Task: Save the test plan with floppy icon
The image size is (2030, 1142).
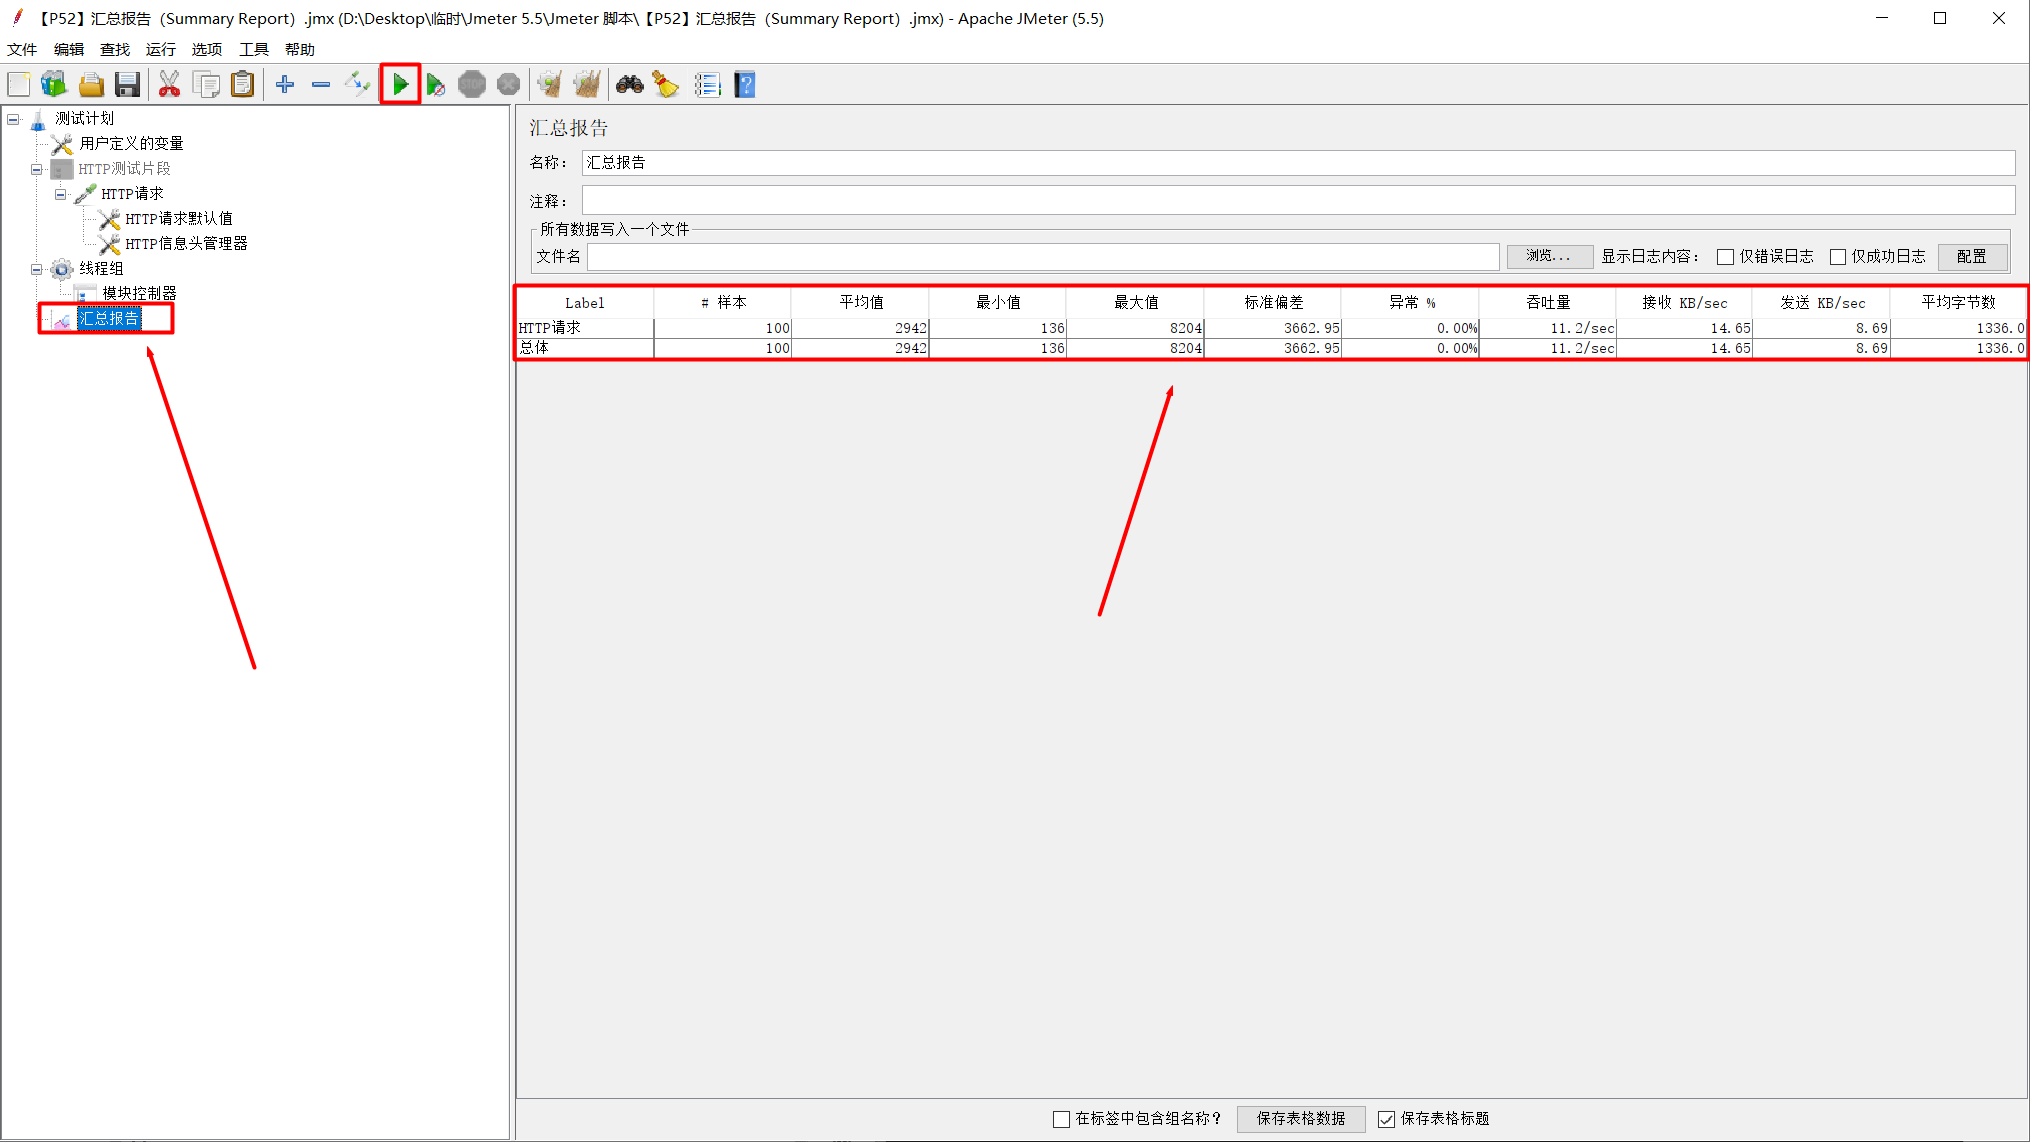Action: coord(127,85)
